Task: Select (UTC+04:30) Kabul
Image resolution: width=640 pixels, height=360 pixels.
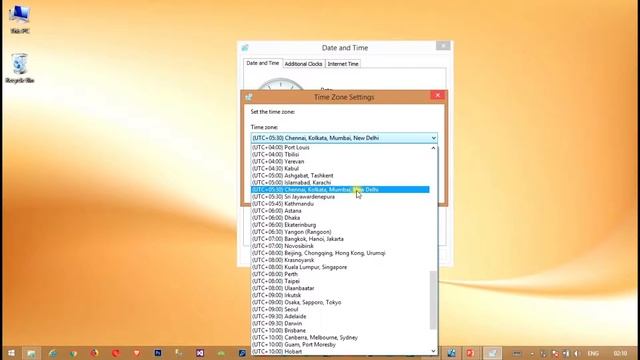Action: [x=340, y=168]
